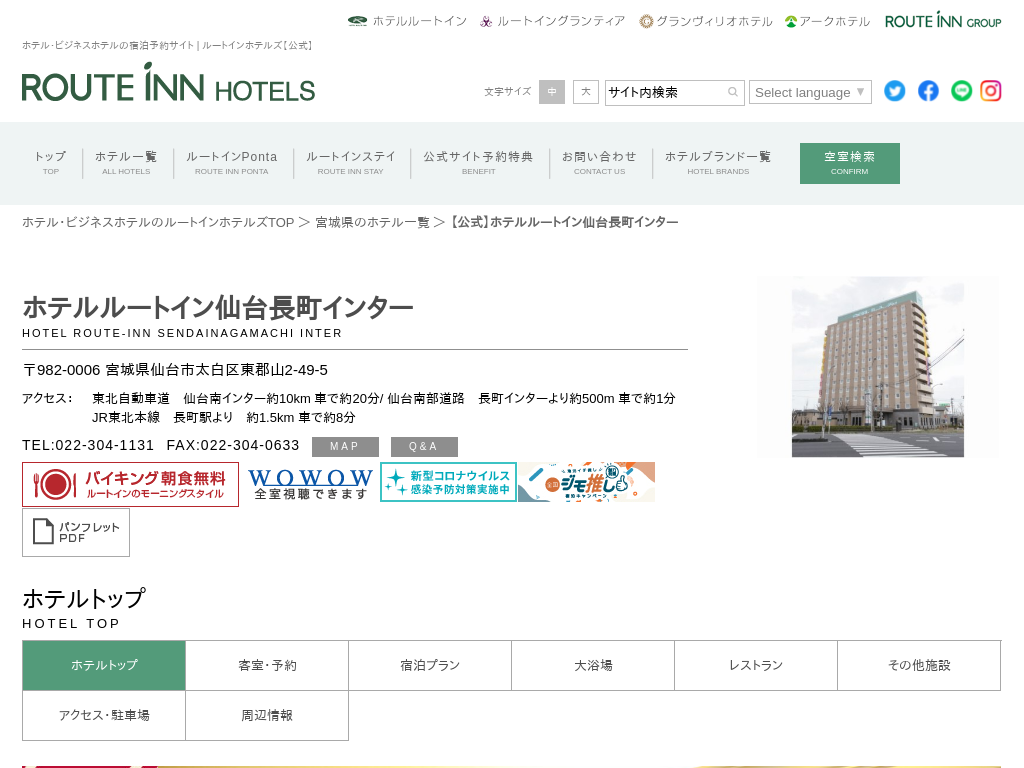Click telephone number TEL:022-304-1131
The height and width of the screenshot is (768, 1024).
tap(88, 445)
